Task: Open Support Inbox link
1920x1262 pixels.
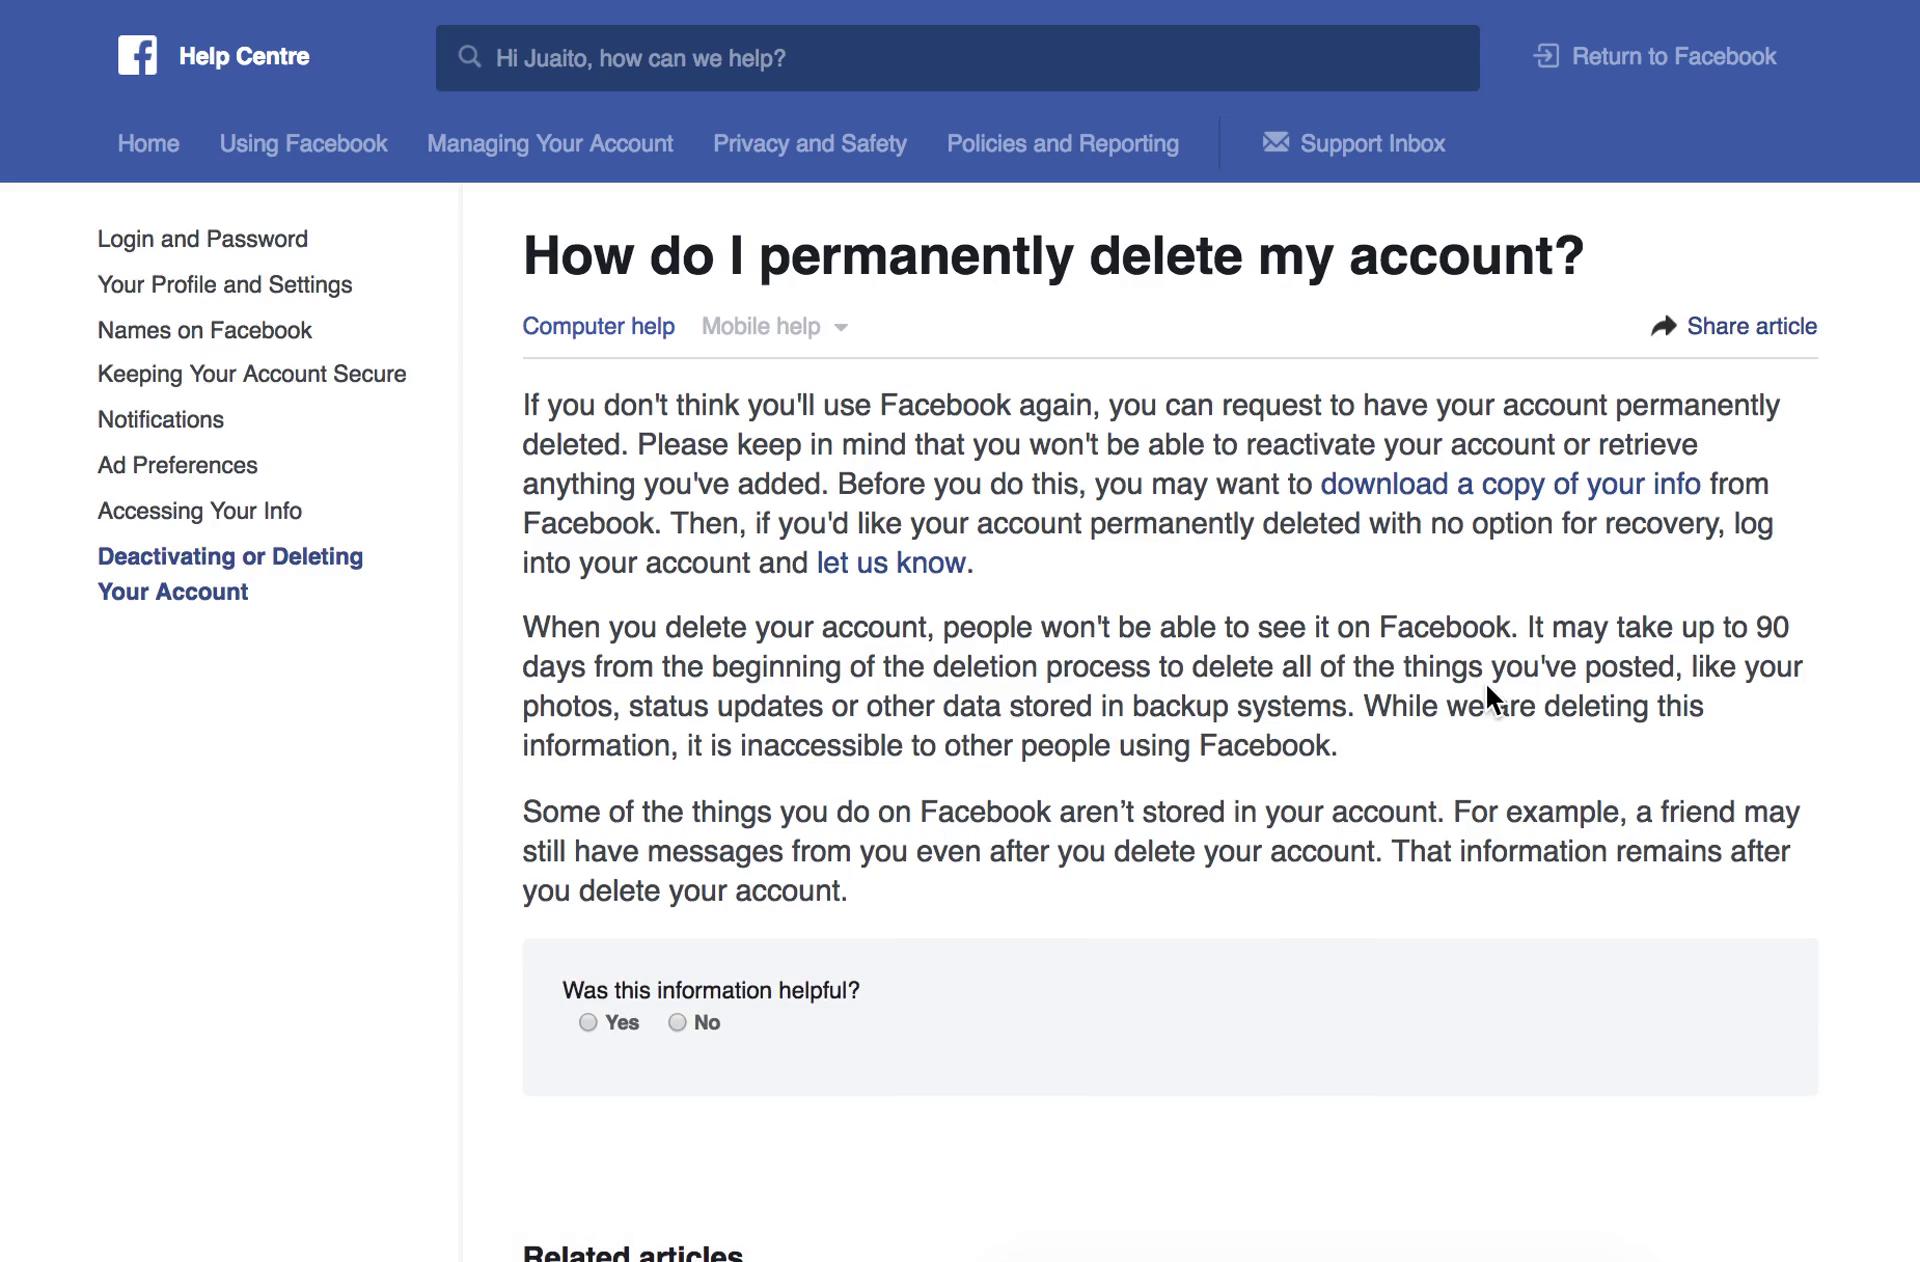Action: pos(1372,143)
